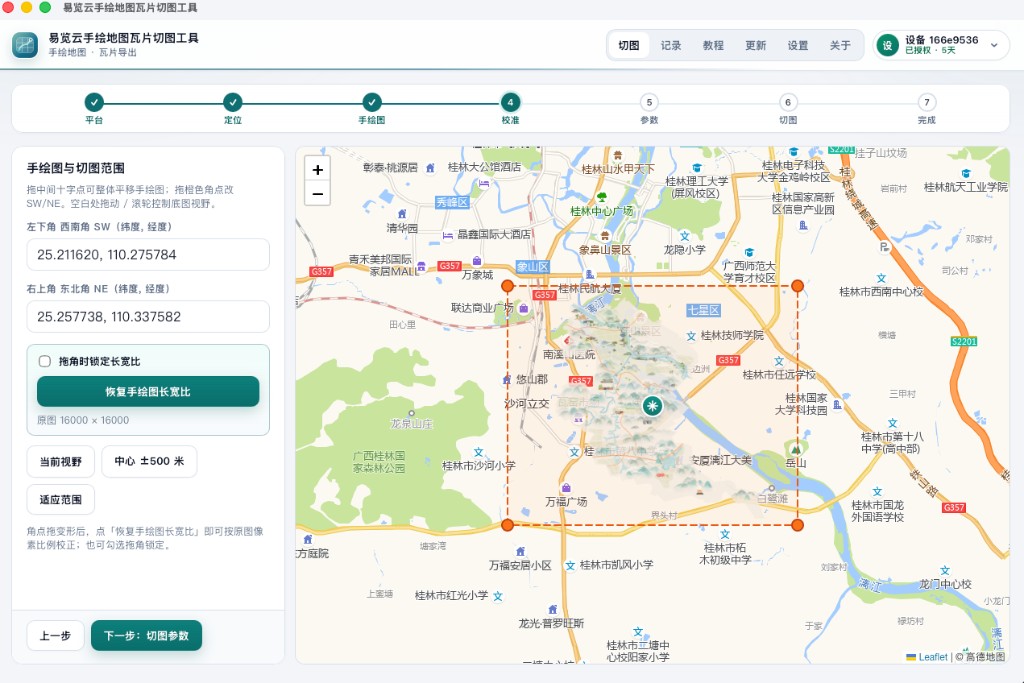Click the 桂林市凯风小学 school icon
Image resolution: width=1024 pixels, height=683 pixels.
(x=570, y=565)
